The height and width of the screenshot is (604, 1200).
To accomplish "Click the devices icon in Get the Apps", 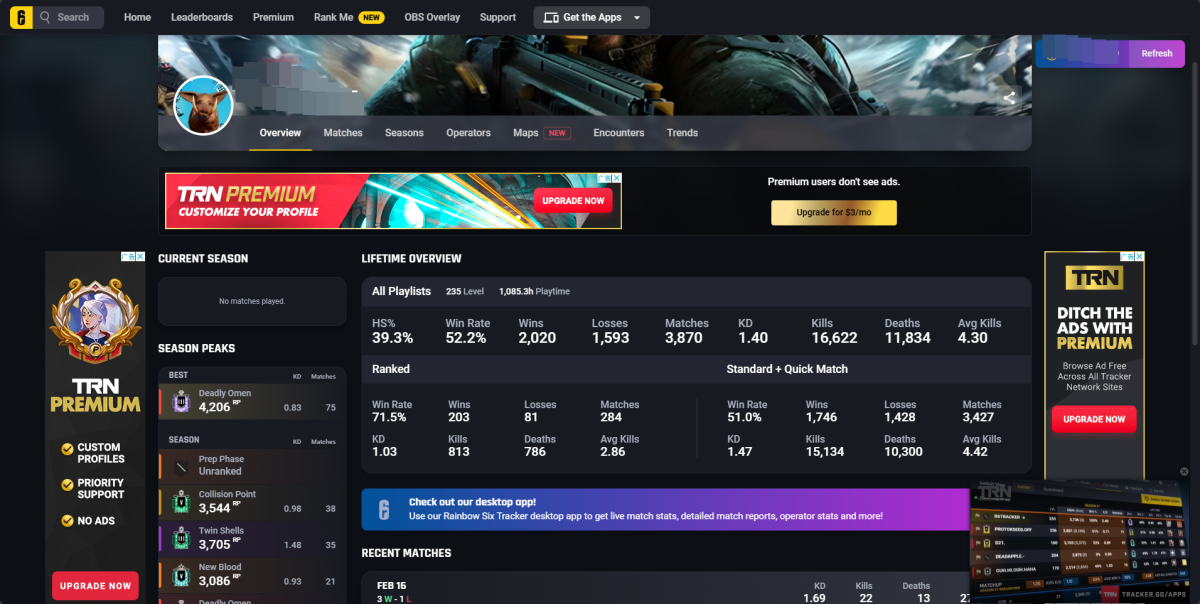I will (551, 17).
